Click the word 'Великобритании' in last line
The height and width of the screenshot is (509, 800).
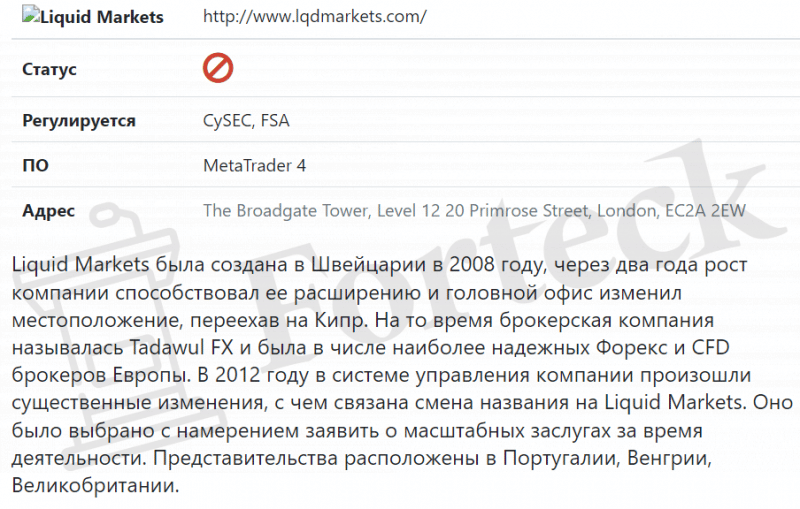[95, 485]
